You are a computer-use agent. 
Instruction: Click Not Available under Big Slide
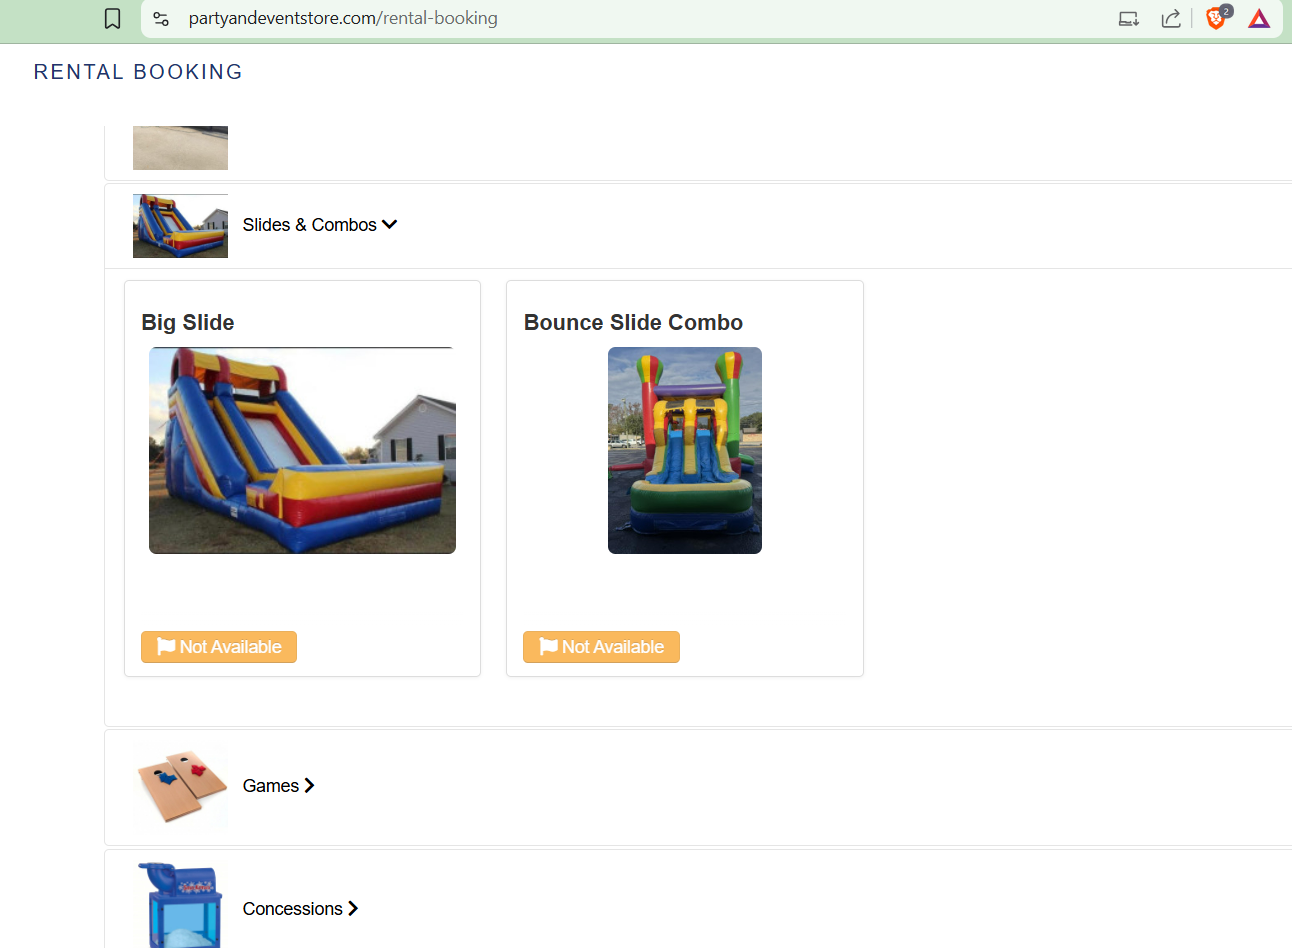pos(219,647)
